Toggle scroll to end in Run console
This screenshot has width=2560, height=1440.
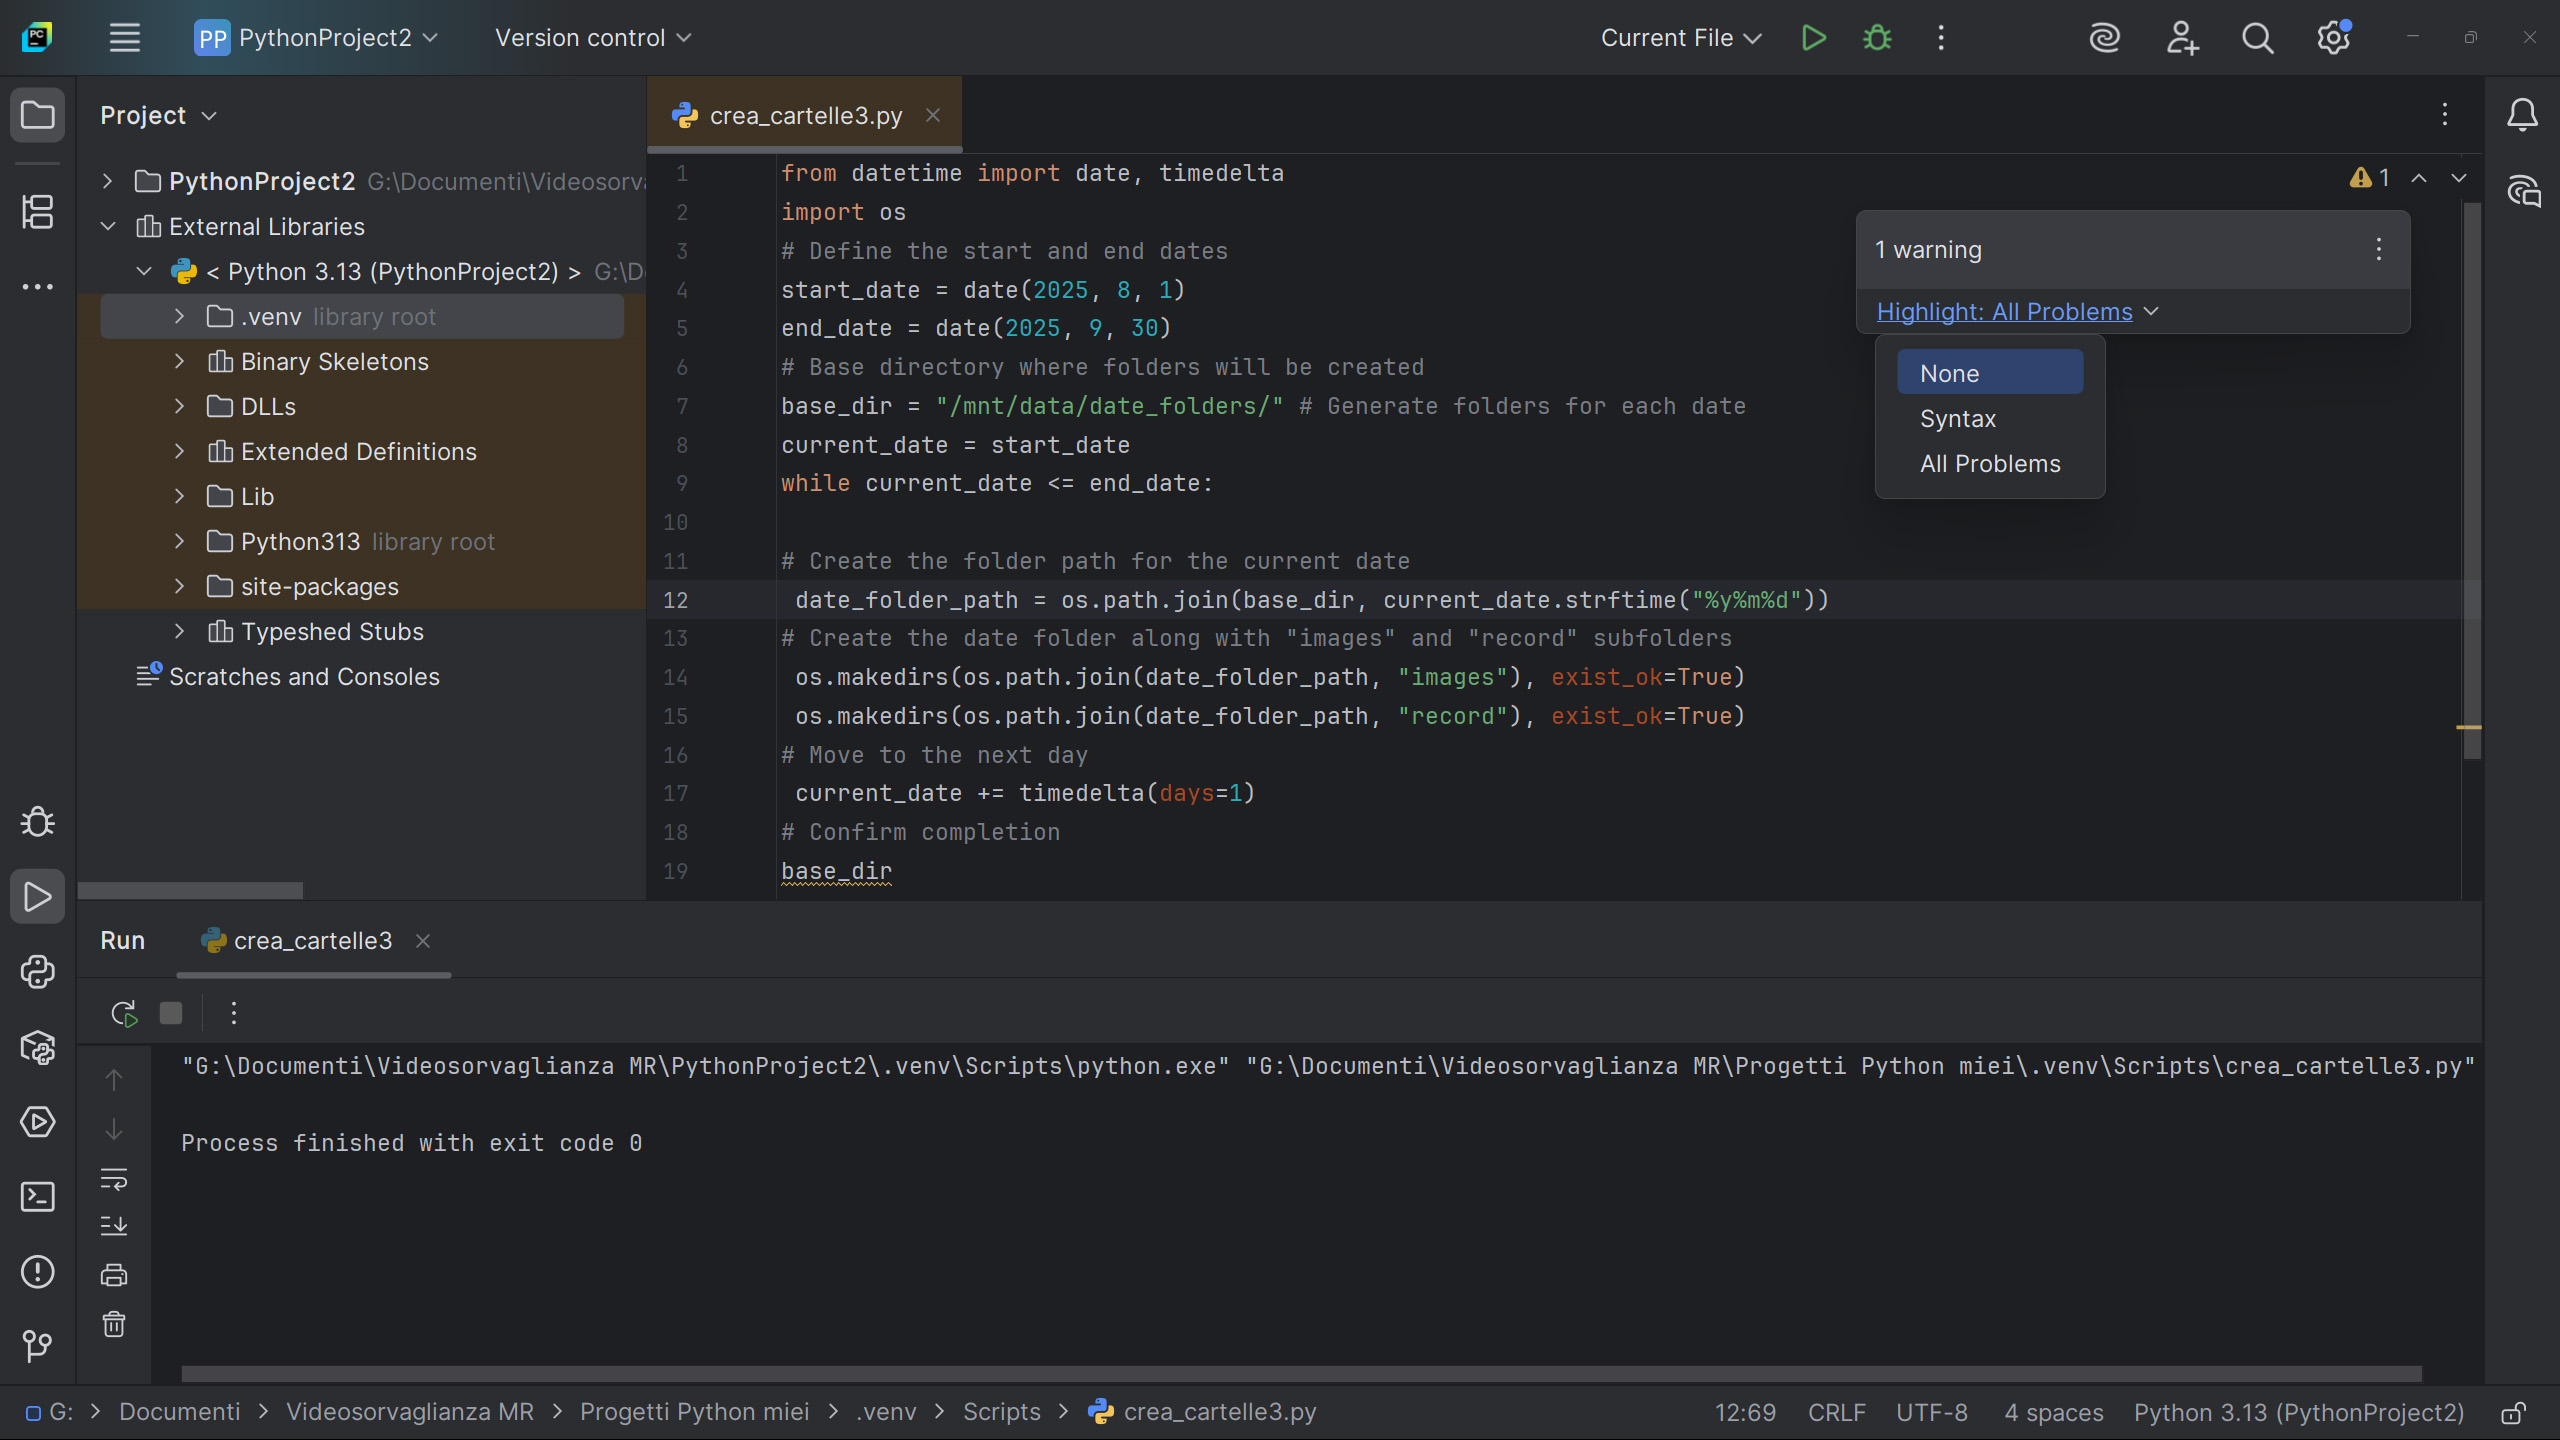[x=114, y=1226]
